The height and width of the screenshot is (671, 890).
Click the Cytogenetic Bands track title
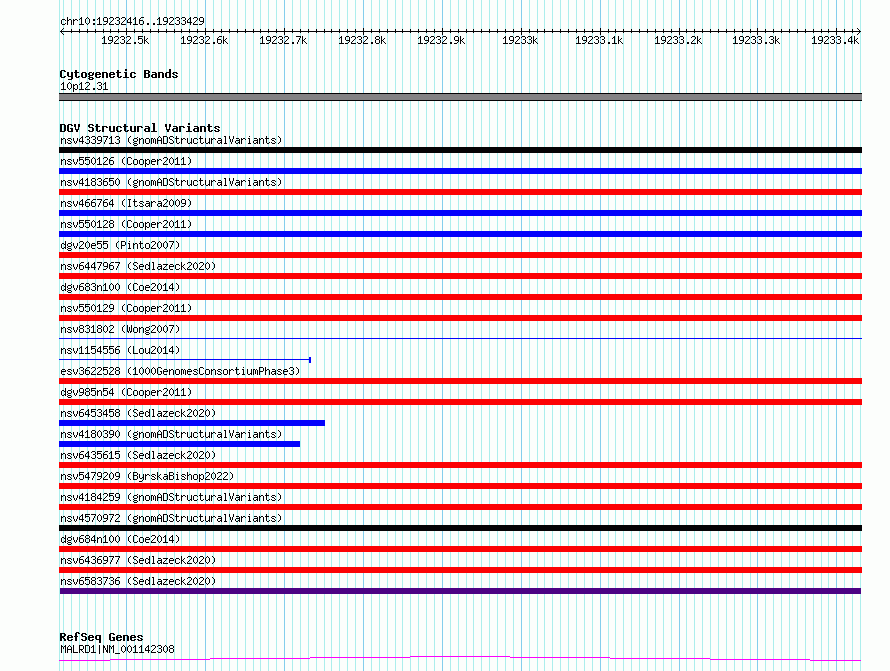[x=119, y=74]
